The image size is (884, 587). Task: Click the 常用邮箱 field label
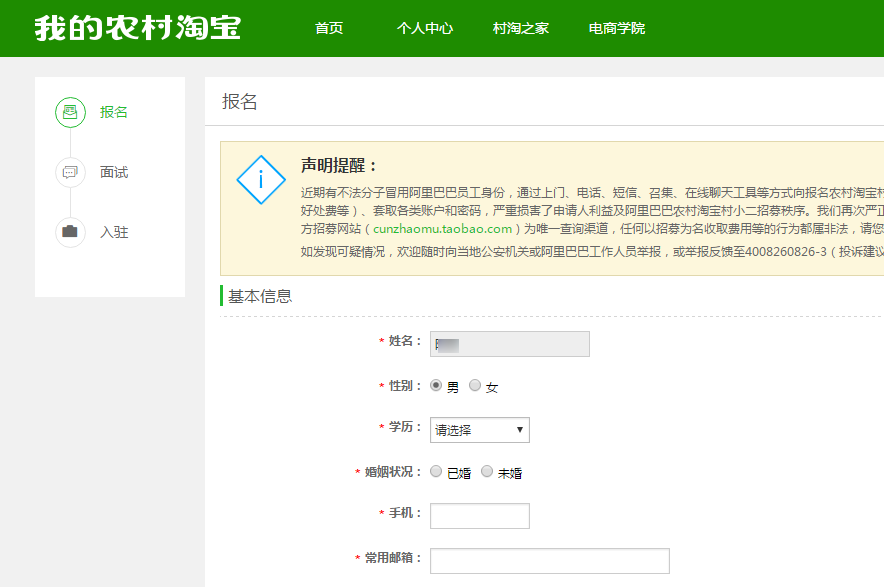coord(392,558)
